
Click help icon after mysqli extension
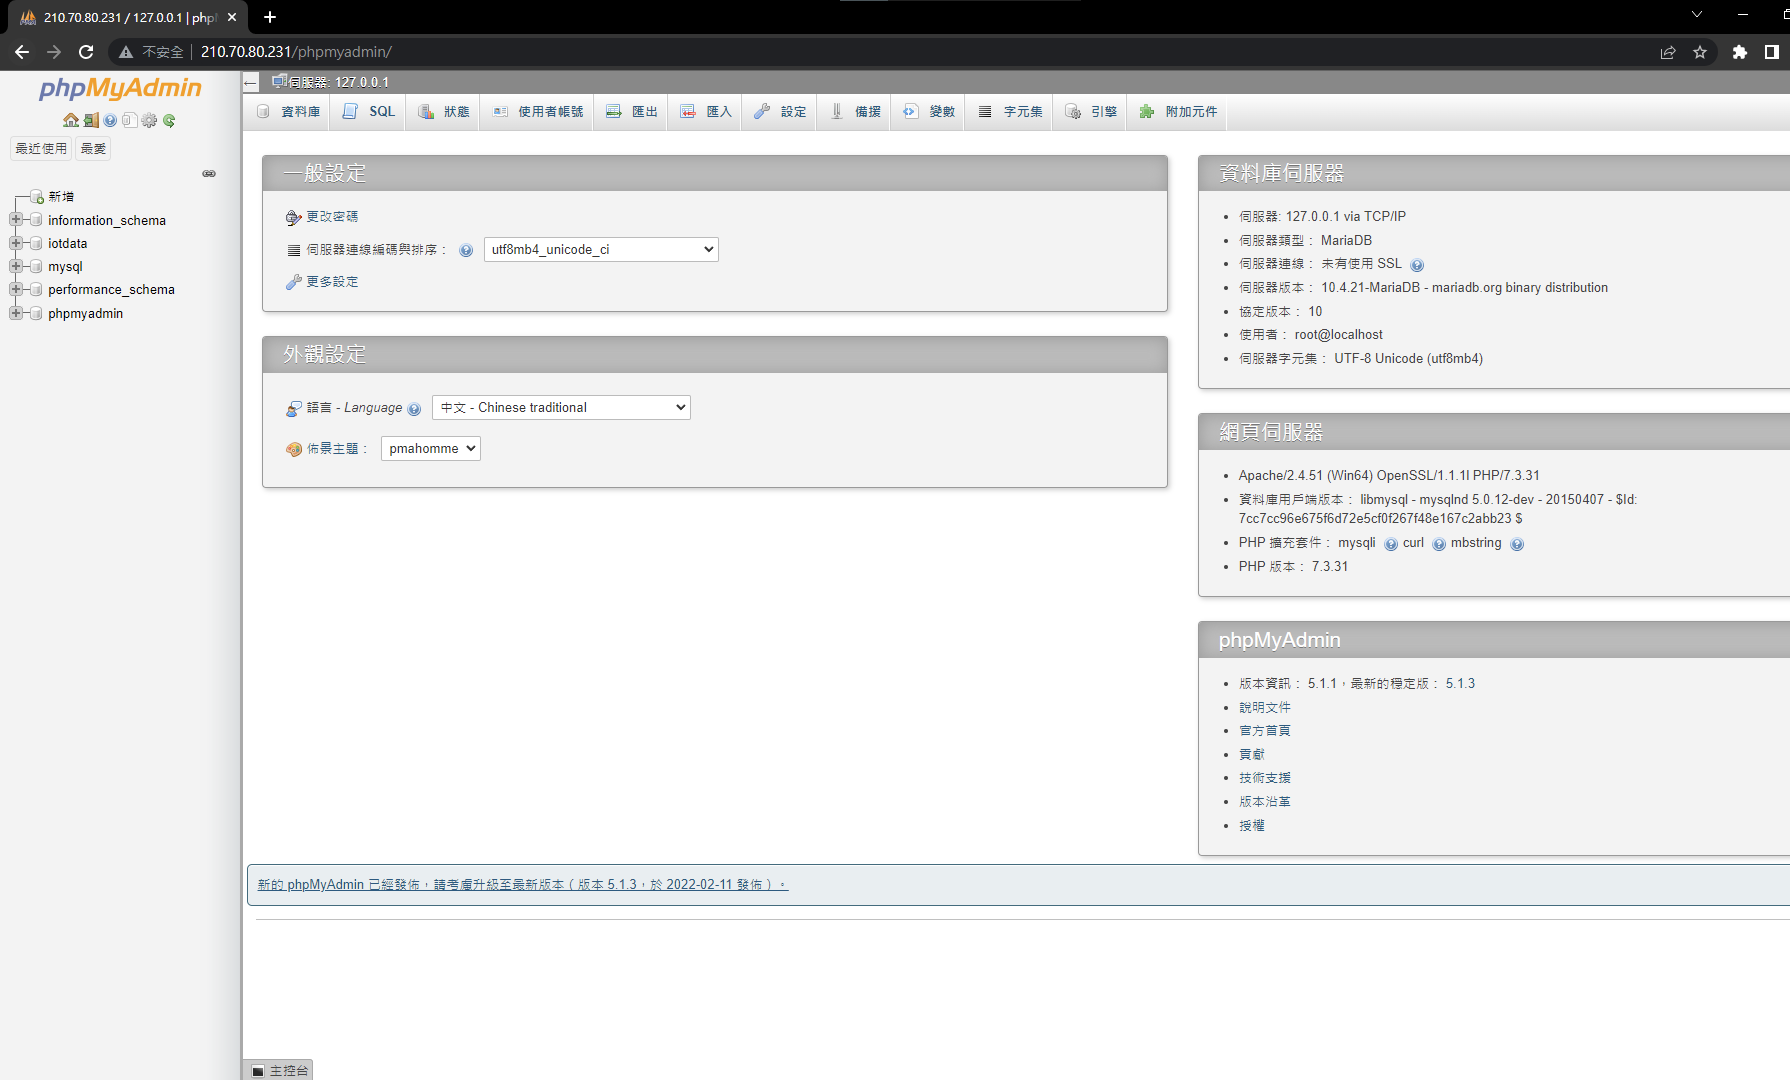tap(1391, 544)
